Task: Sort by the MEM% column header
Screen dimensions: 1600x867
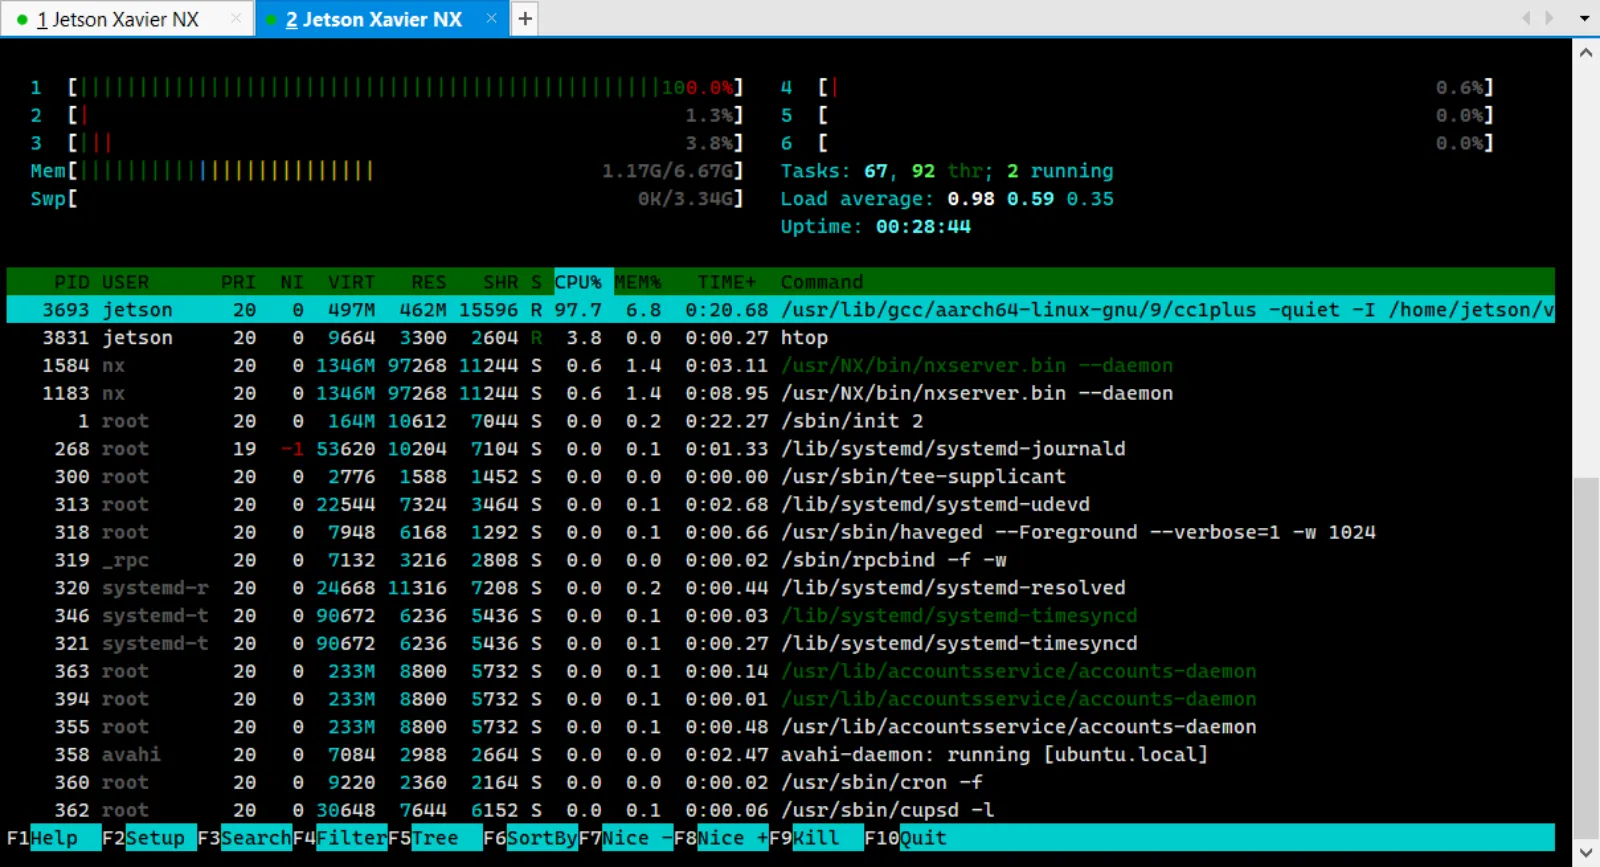Action: point(637,282)
